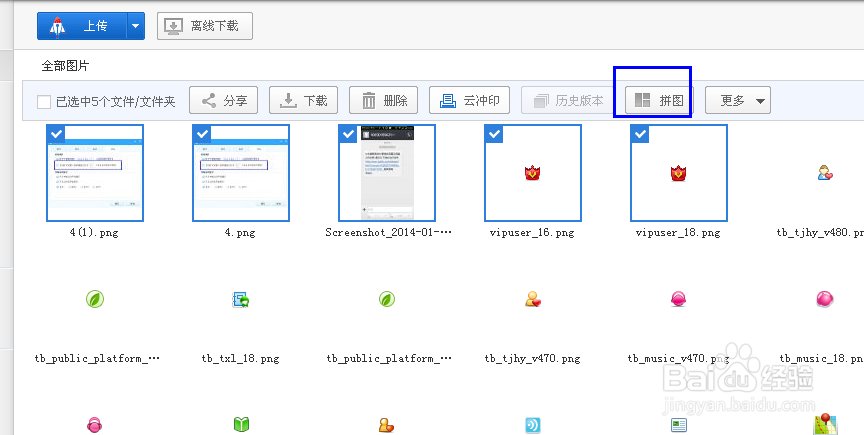This screenshot has width=864, height=435.
Task: Click the 云冲印 cloud print button
Action: click(469, 100)
